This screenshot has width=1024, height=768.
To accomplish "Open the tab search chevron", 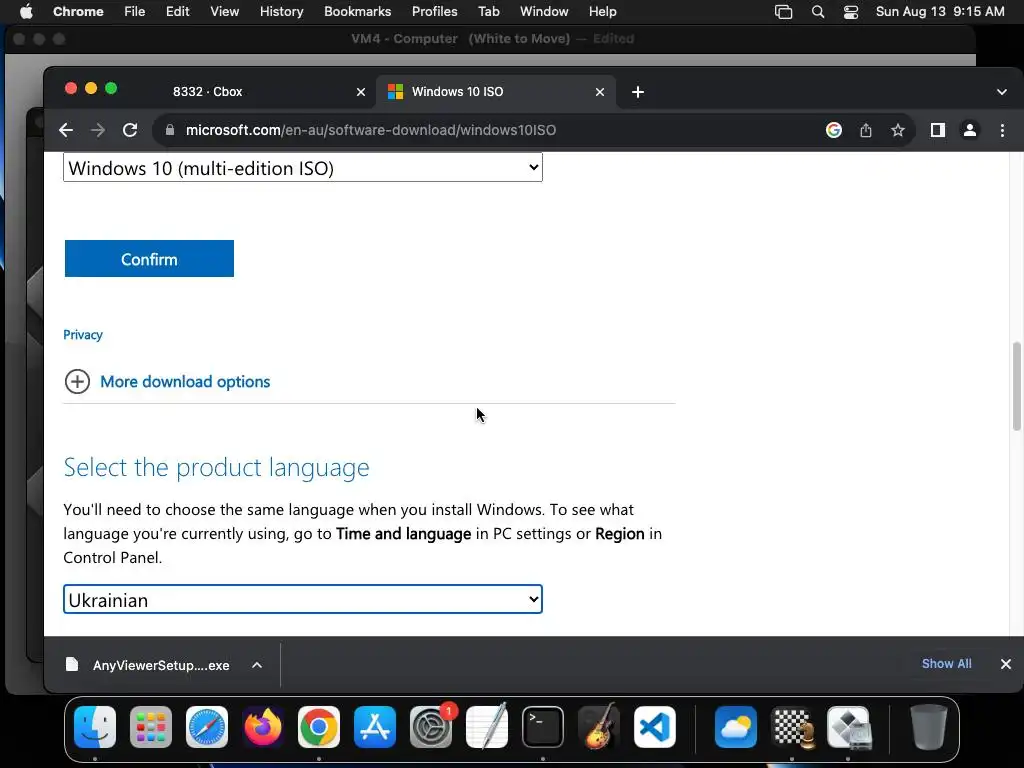I will (x=1002, y=92).
